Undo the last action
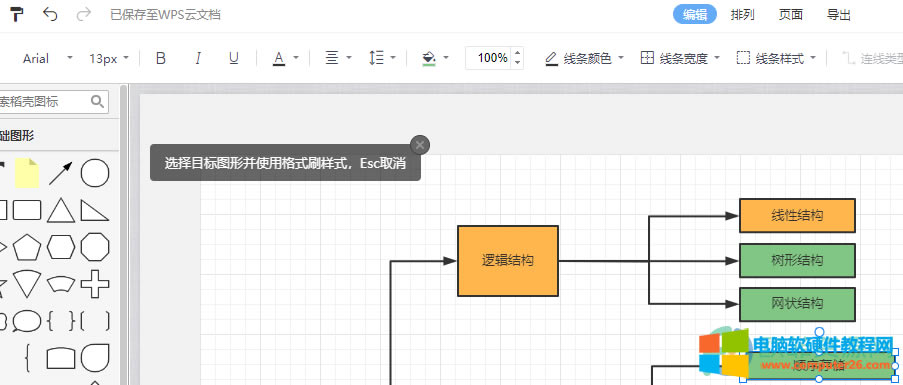 coord(50,14)
